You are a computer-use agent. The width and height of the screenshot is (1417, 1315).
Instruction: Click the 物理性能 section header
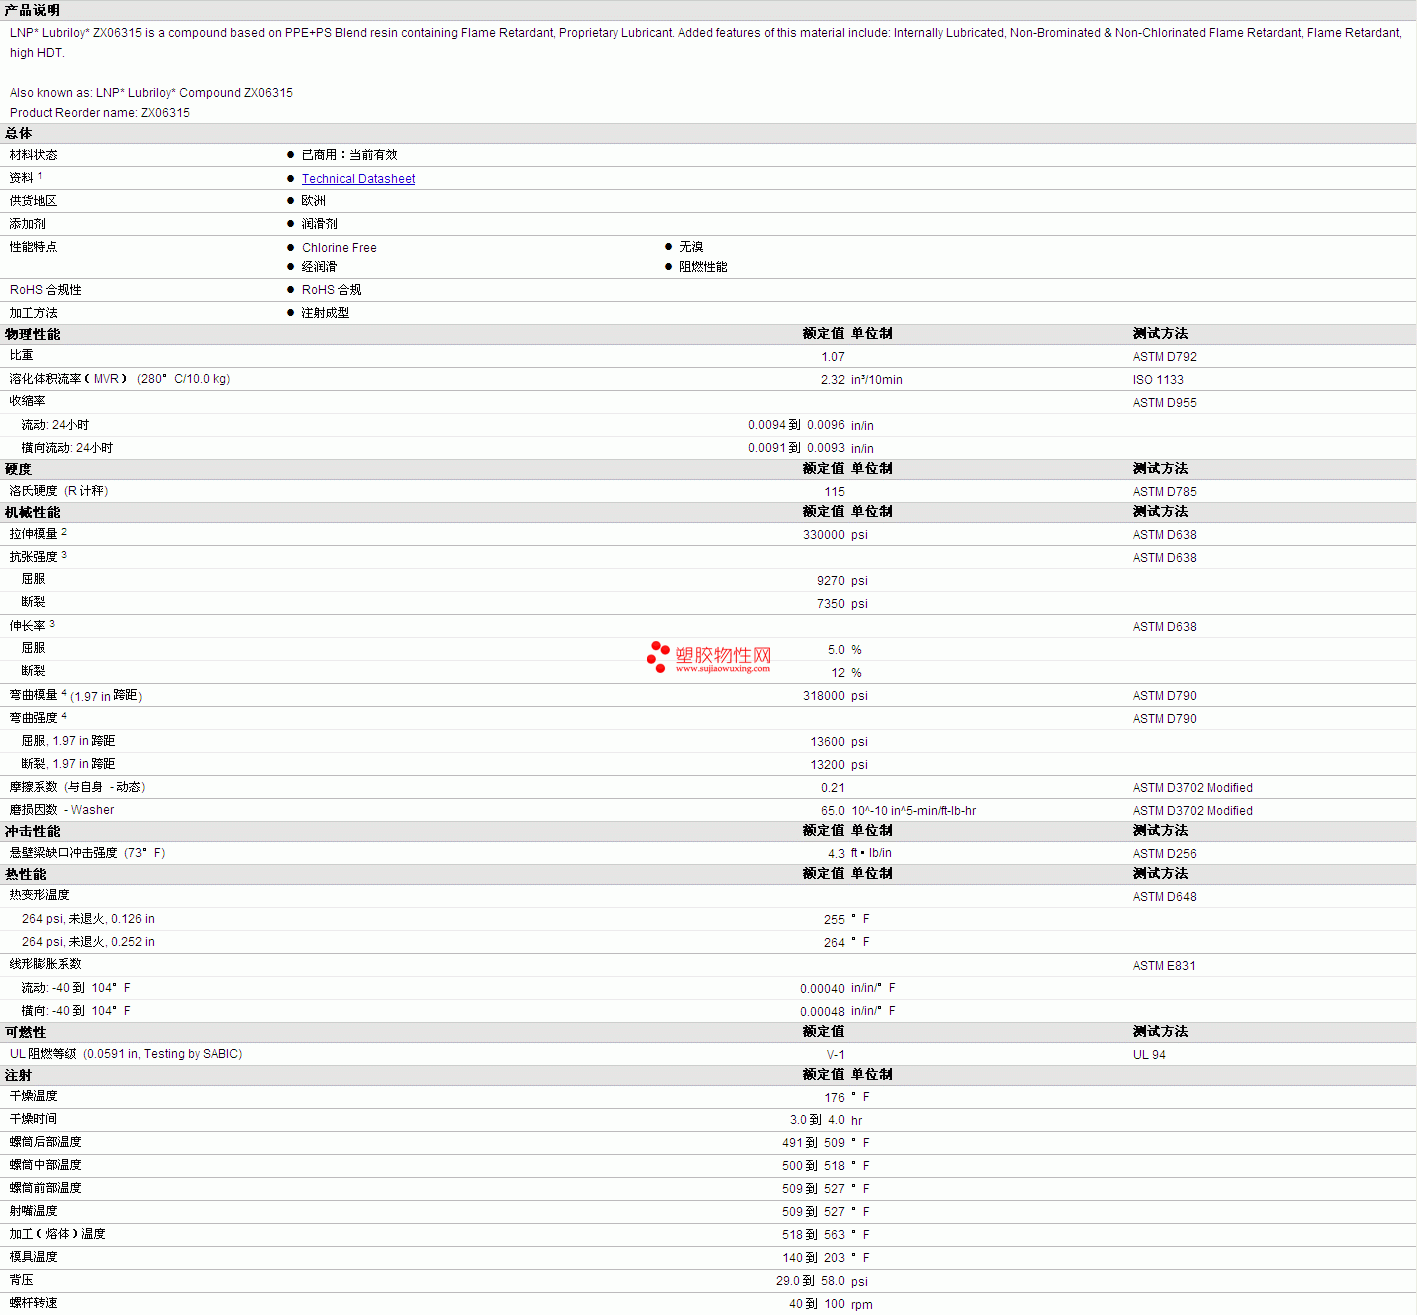coord(32,334)
